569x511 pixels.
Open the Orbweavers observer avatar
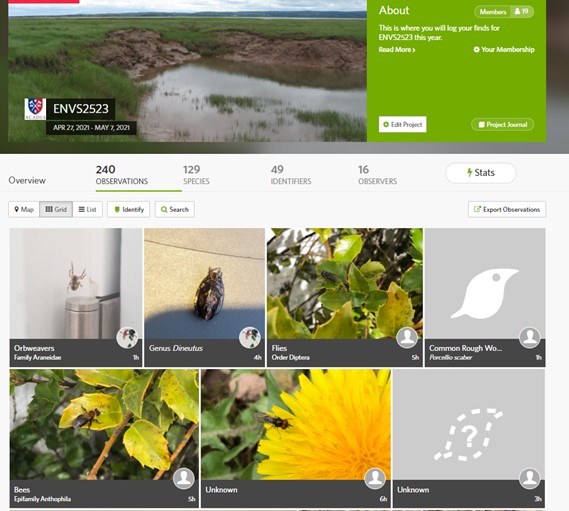[x=127, y=338]
